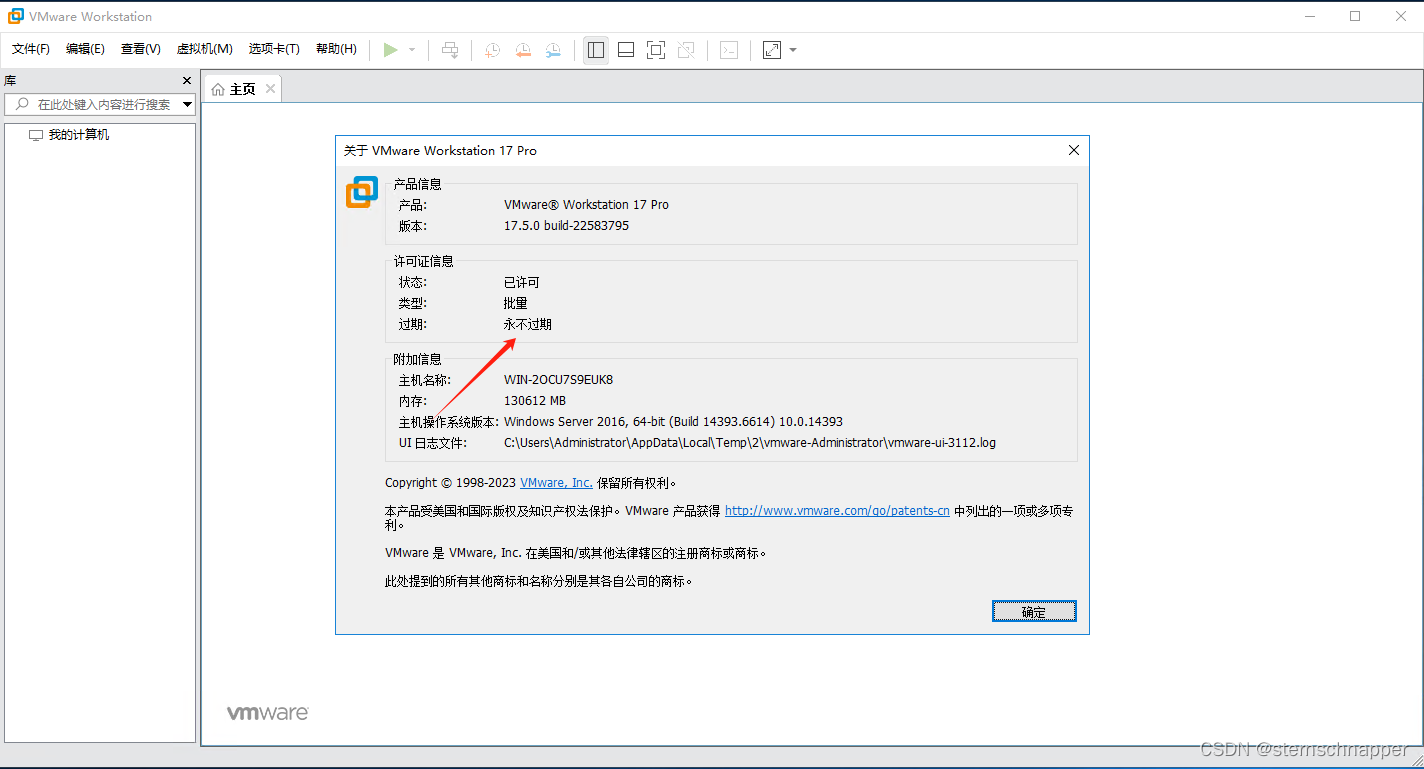Click the Windows Server 2016 host OS text
1424x769 pixels.
pos(673,422)
